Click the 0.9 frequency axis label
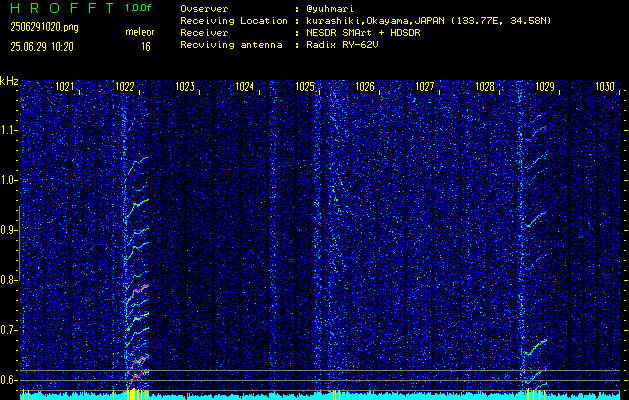Viewport: 629px width, 400px height. point(9,230)
